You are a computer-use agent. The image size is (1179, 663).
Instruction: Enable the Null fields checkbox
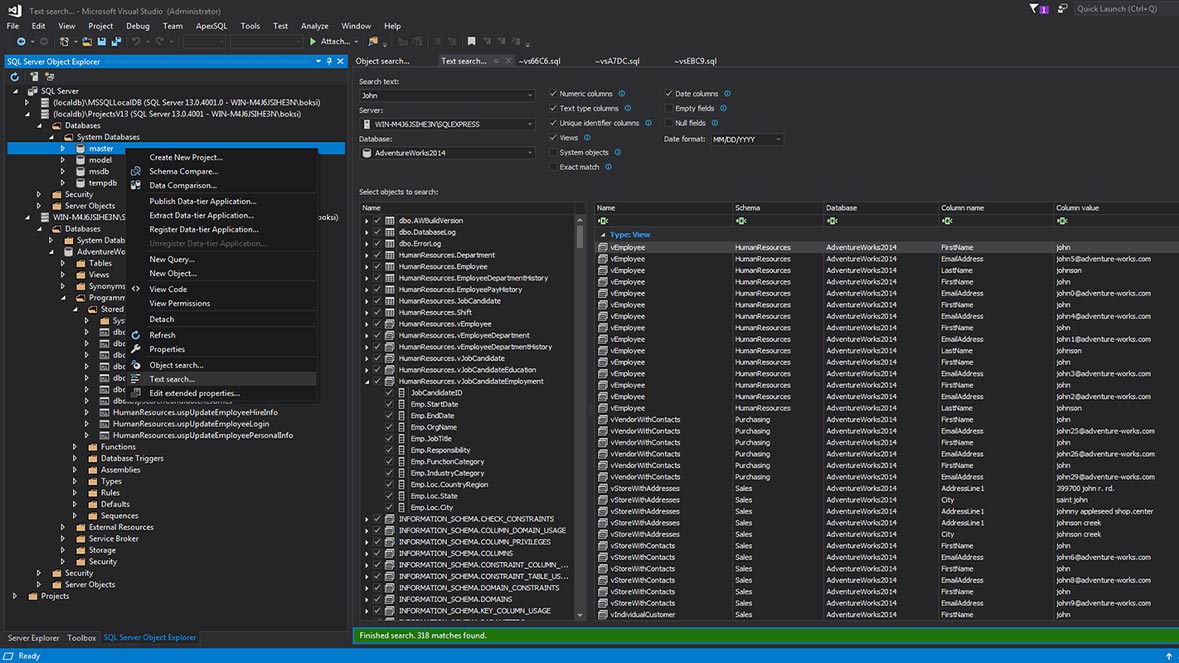pos(668,123)
